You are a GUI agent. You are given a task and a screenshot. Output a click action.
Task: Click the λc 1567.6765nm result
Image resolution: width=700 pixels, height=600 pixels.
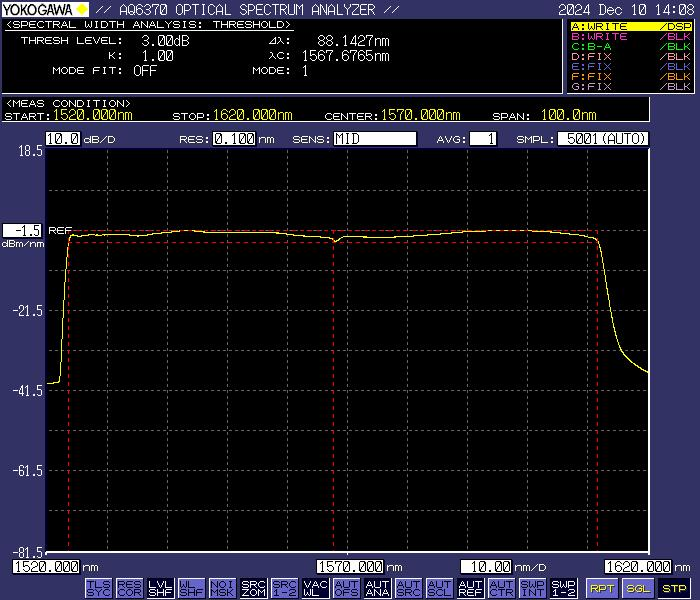tap(346, 56)
